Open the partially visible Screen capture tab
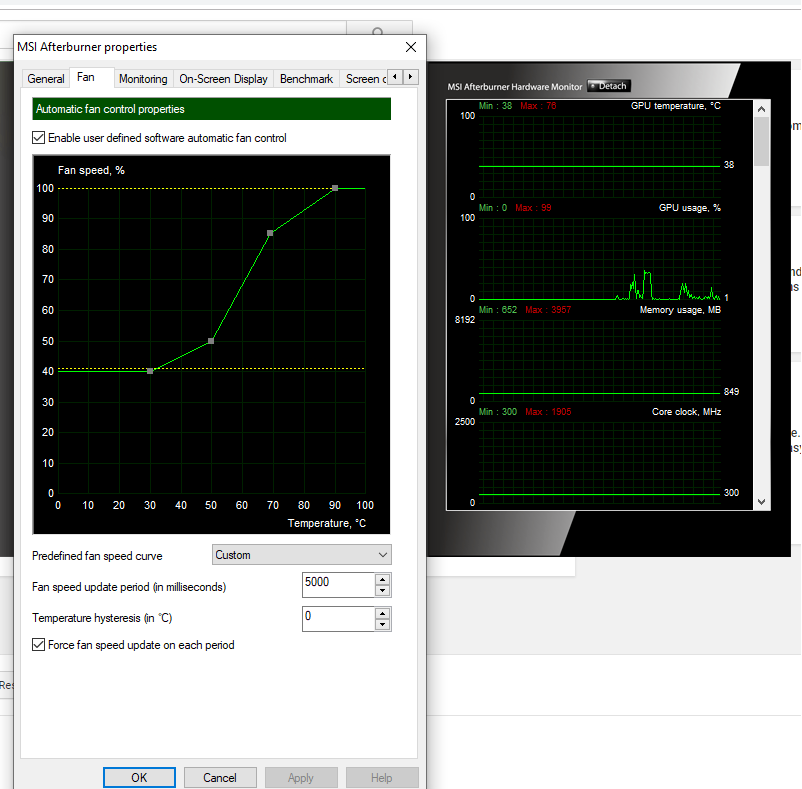802x789 pixels. (365, 79)
